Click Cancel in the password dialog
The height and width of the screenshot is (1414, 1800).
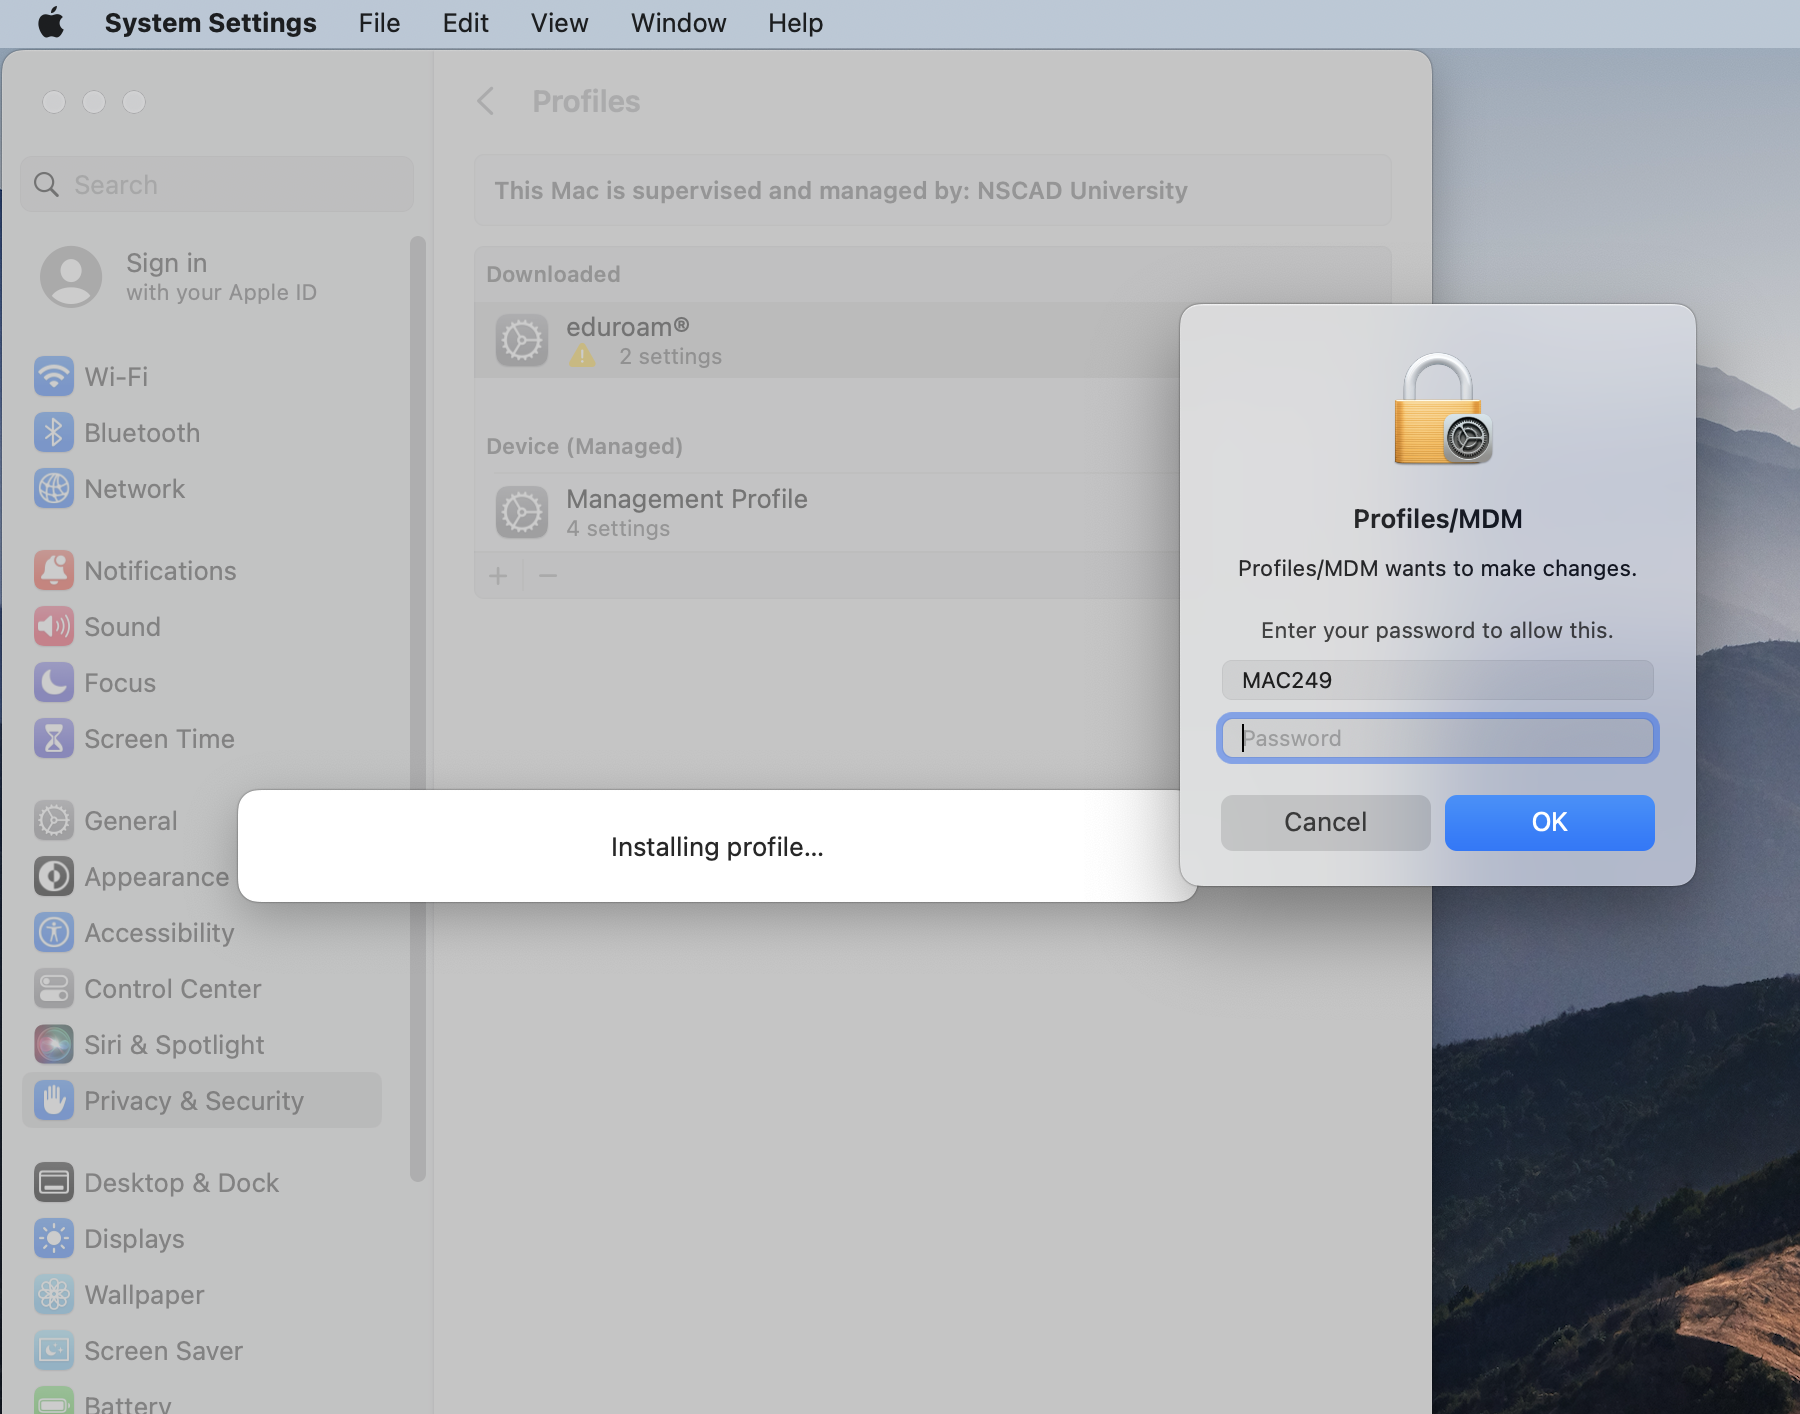click(1325, 822)
